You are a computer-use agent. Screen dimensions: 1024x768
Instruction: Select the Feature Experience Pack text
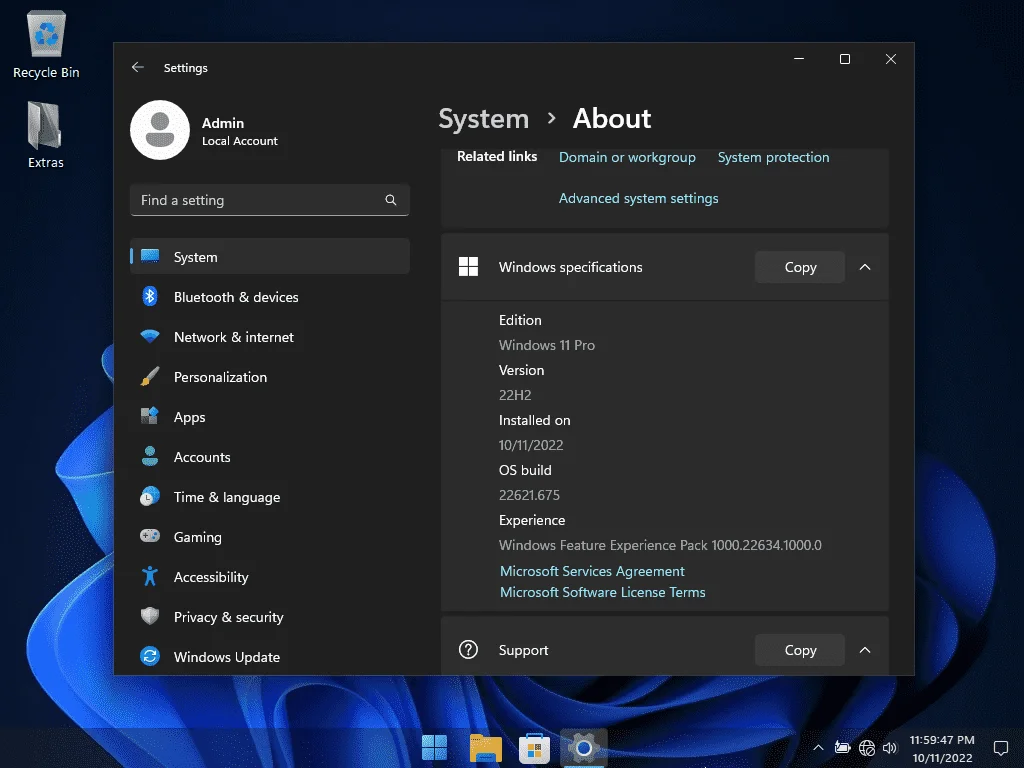pos(660,545)
